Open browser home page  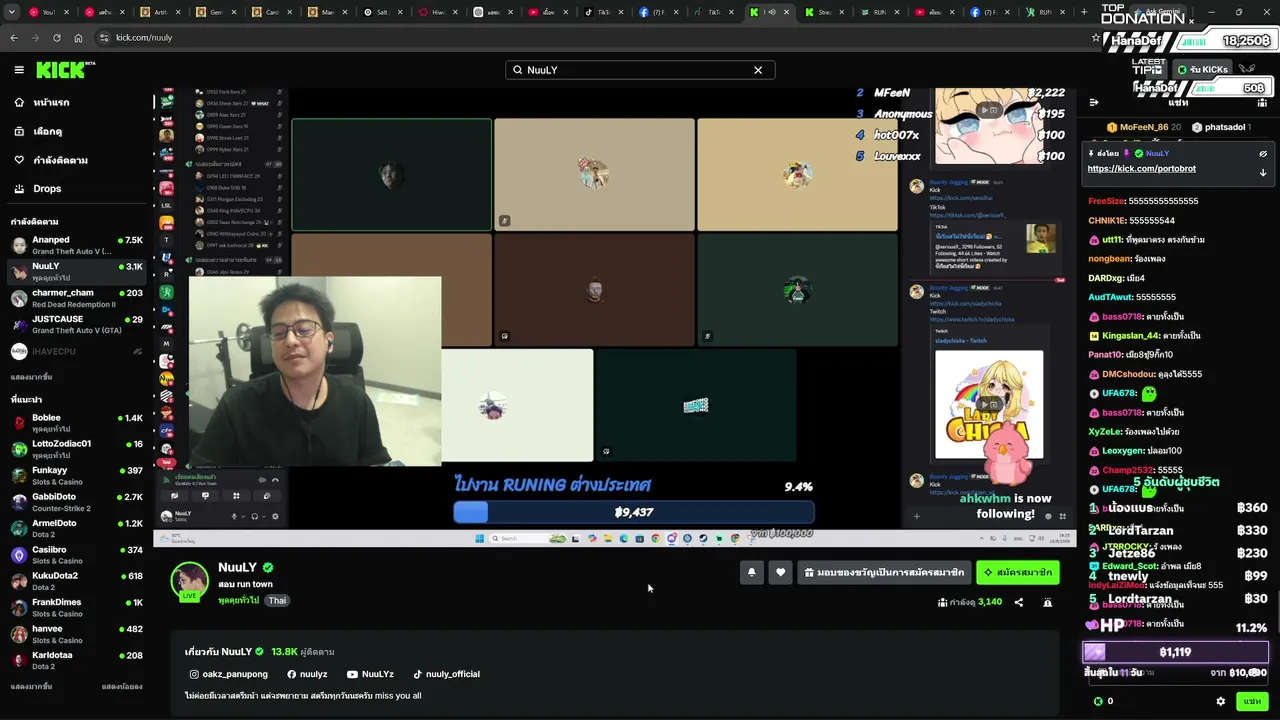[x=78, y=37]
